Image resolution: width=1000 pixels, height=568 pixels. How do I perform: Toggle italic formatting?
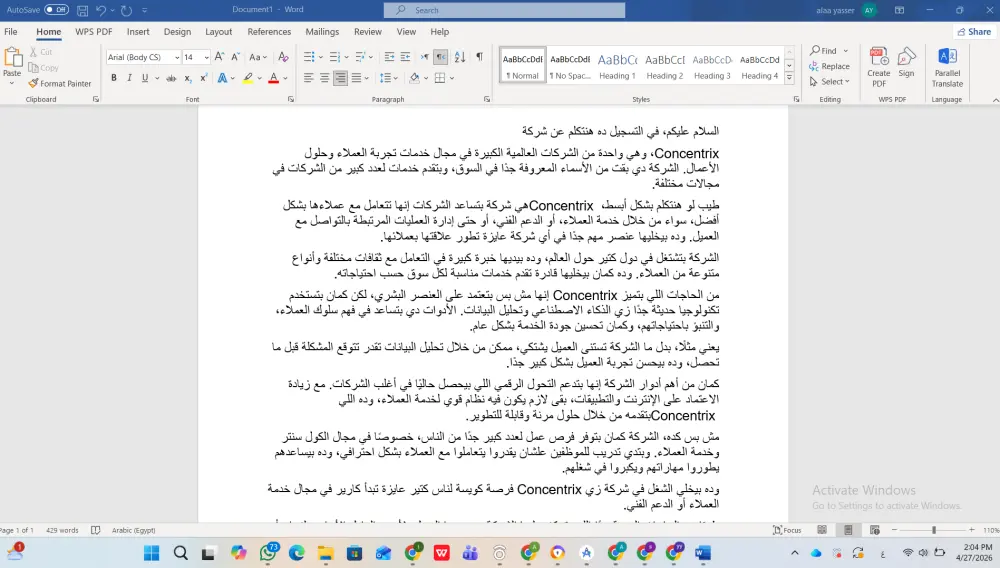(x=129, y=78)
